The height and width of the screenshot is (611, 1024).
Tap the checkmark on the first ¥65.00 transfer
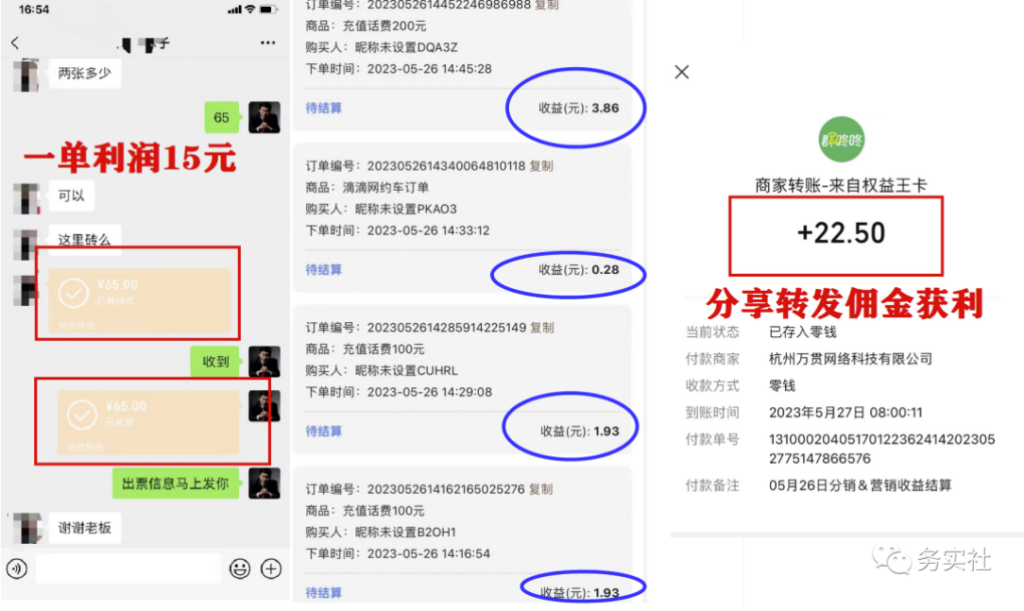click(72, 294)
